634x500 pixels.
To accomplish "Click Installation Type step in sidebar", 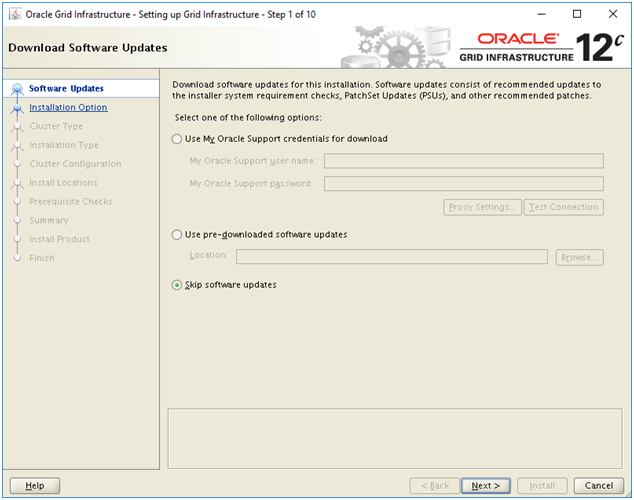I will (x=63, y=145).
